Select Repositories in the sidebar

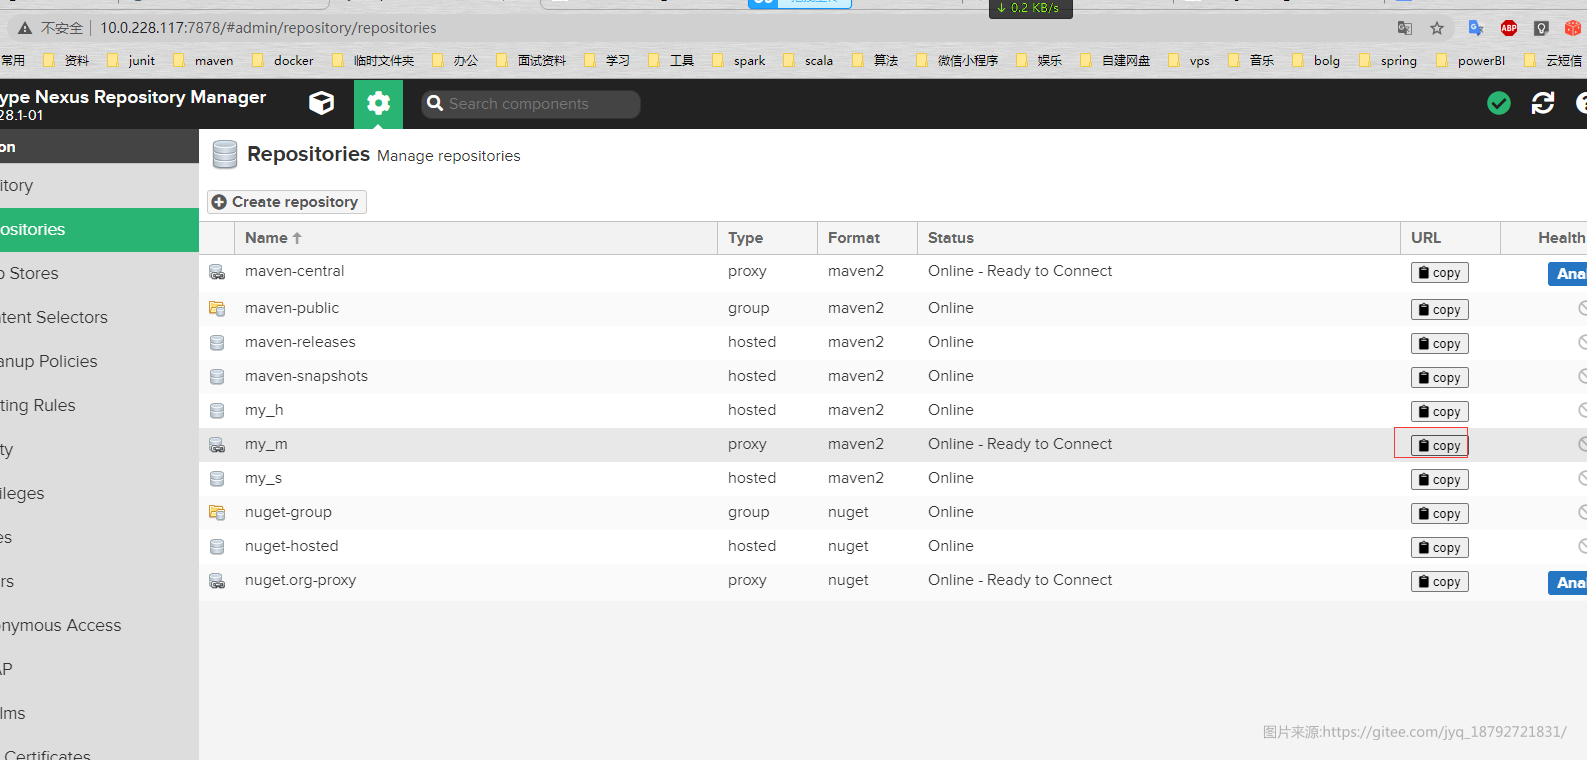click(99, 229)
